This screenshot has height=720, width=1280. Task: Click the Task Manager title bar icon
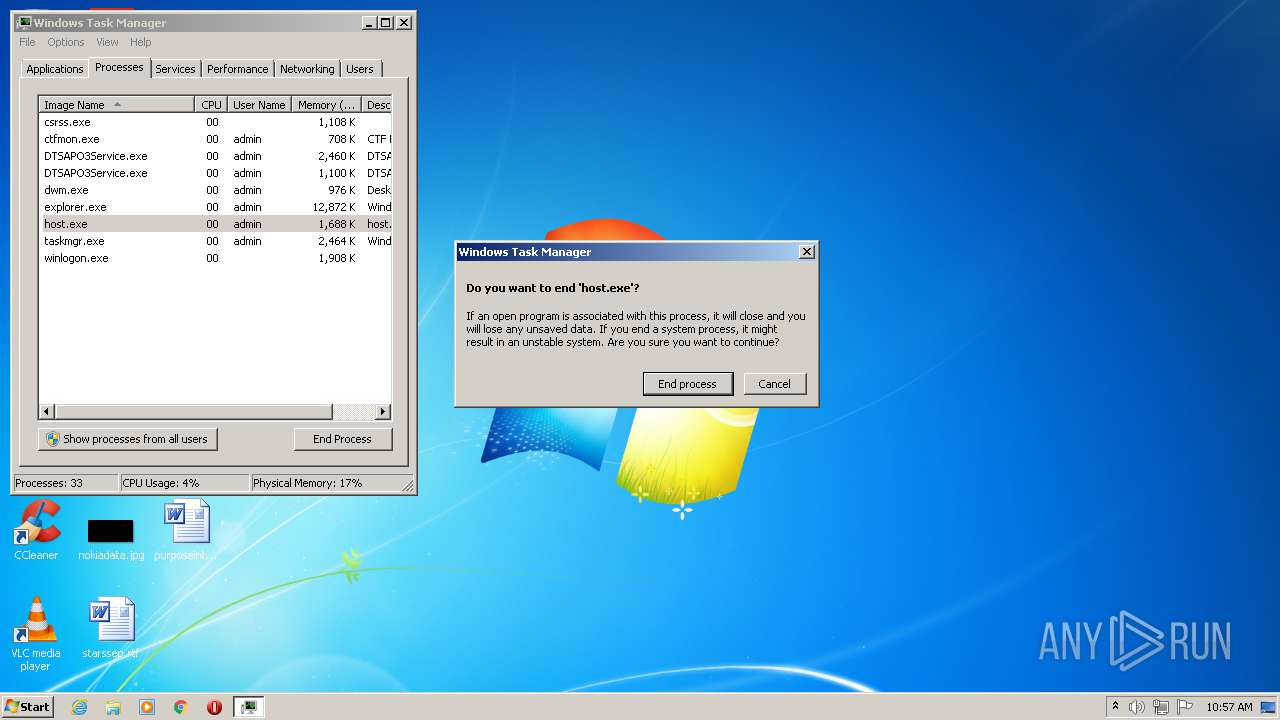tap(23, 22)
